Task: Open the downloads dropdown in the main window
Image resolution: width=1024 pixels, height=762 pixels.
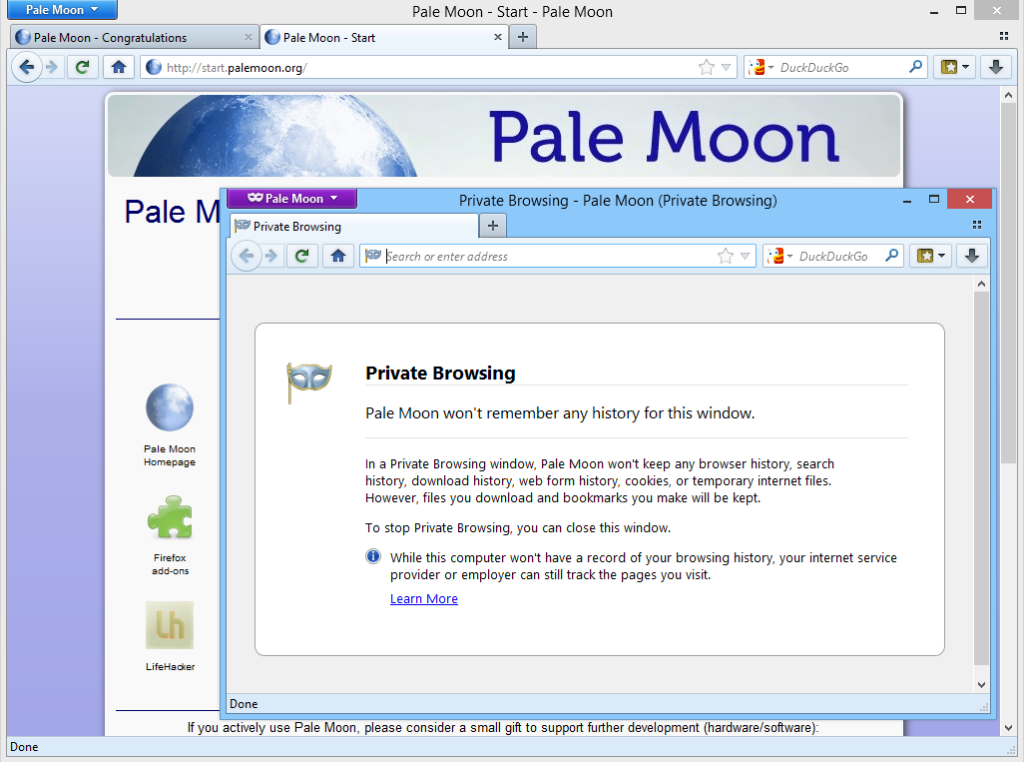Action: click(x=996, y=67)
